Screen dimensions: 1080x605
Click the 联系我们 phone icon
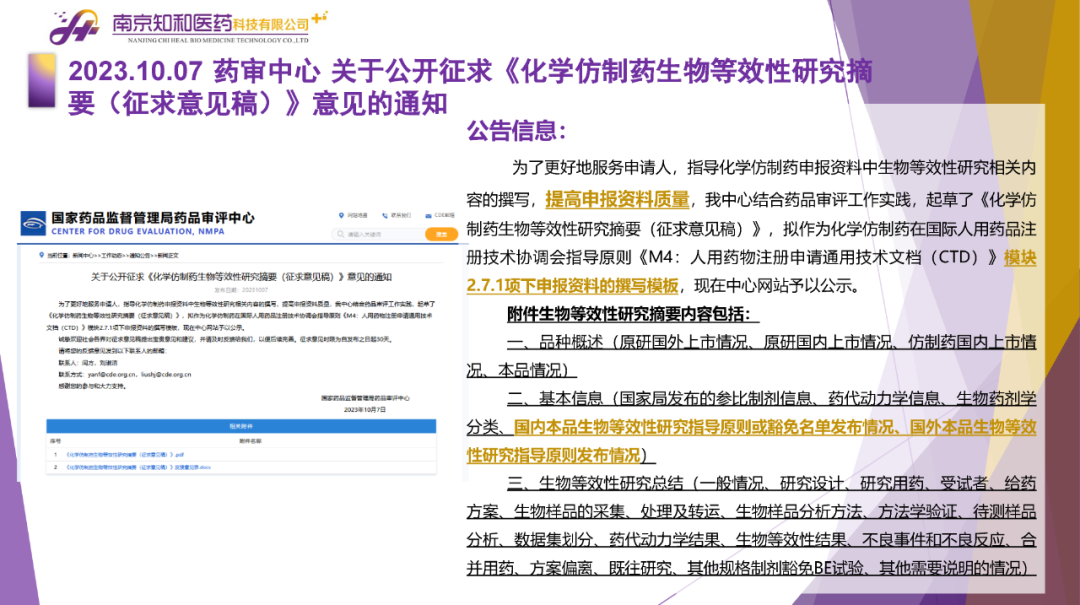pos(385,214)
